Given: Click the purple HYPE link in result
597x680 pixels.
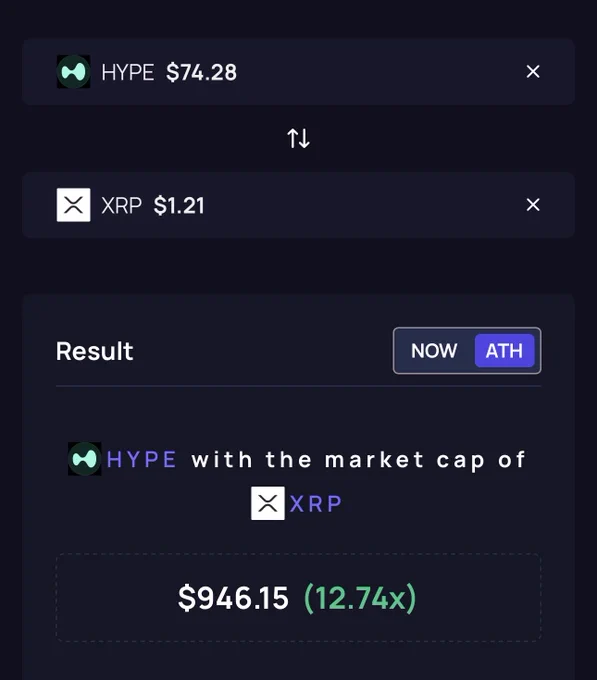Looking at the screenshot, I should click(141, 459).
